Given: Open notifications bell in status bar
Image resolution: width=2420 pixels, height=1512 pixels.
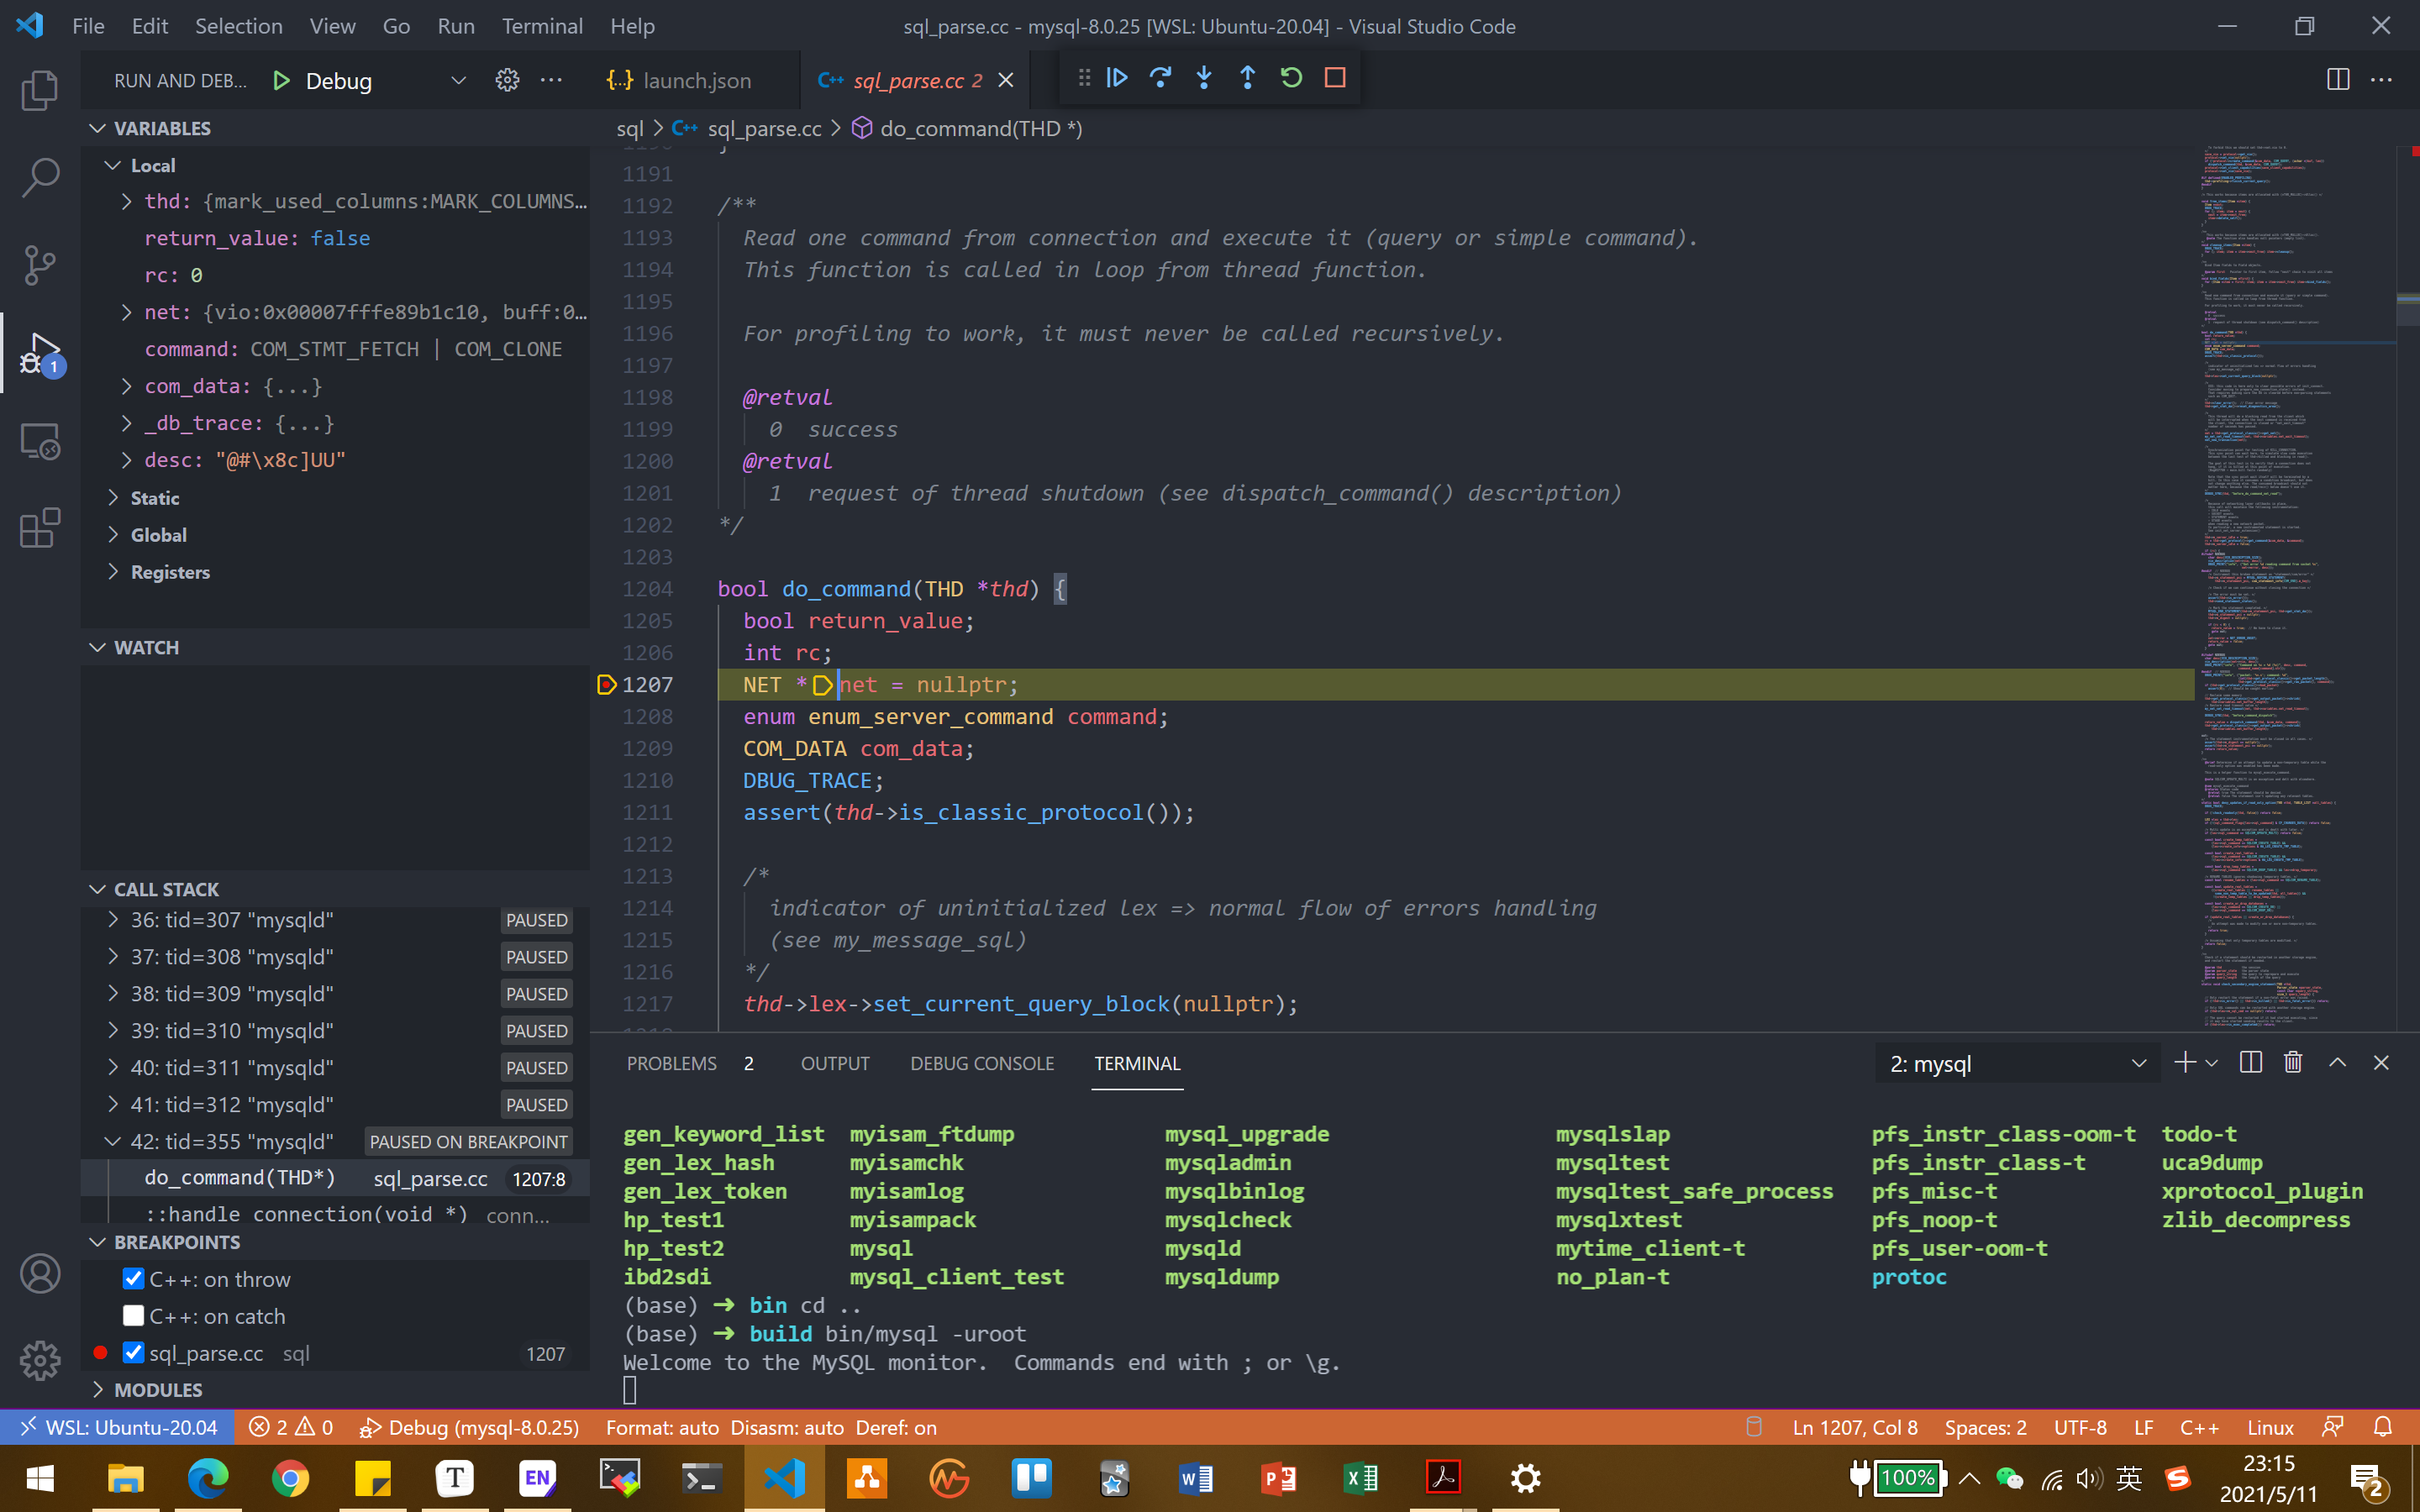Looking at the screenshot, I should [2383, 1427].
